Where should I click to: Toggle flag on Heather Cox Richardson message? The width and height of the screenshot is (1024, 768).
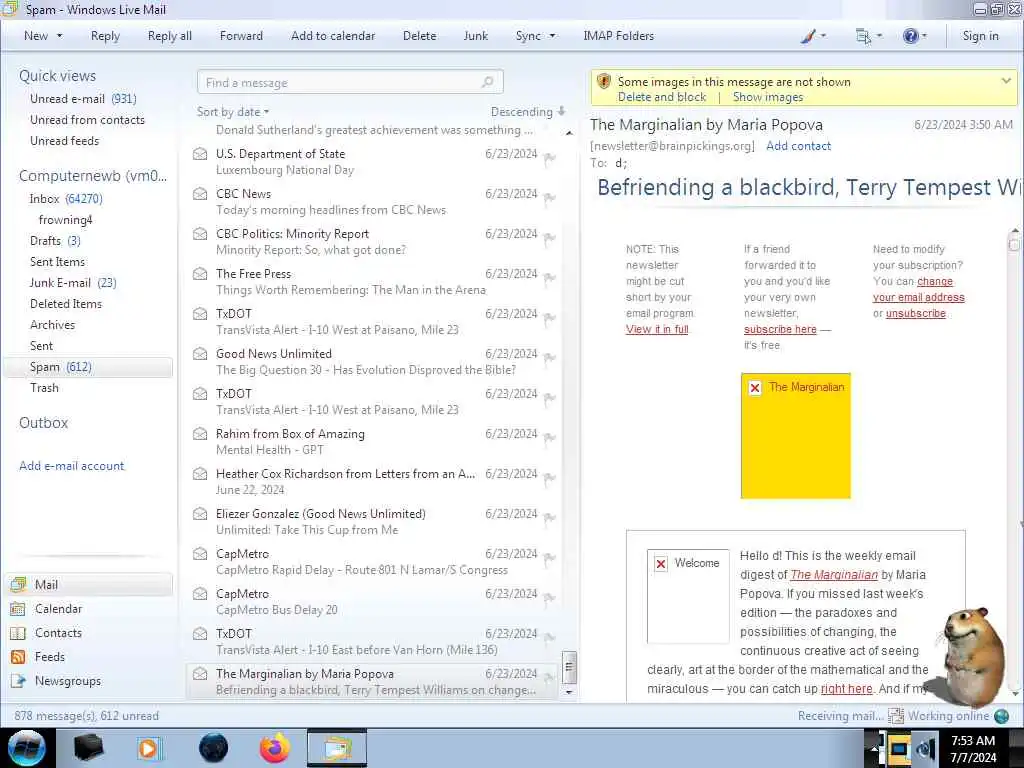coord(549,477)
